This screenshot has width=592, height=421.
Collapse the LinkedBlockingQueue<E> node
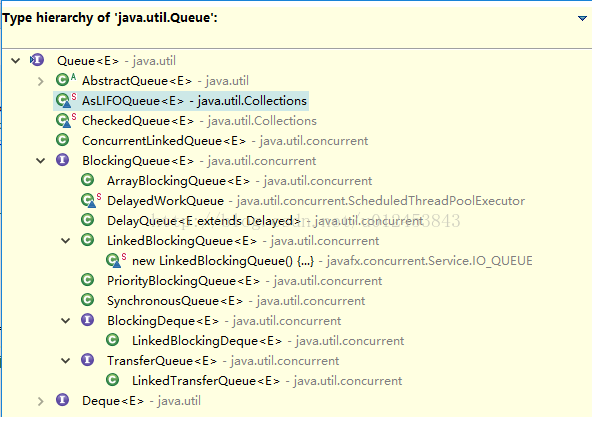(x=66, y=241)
